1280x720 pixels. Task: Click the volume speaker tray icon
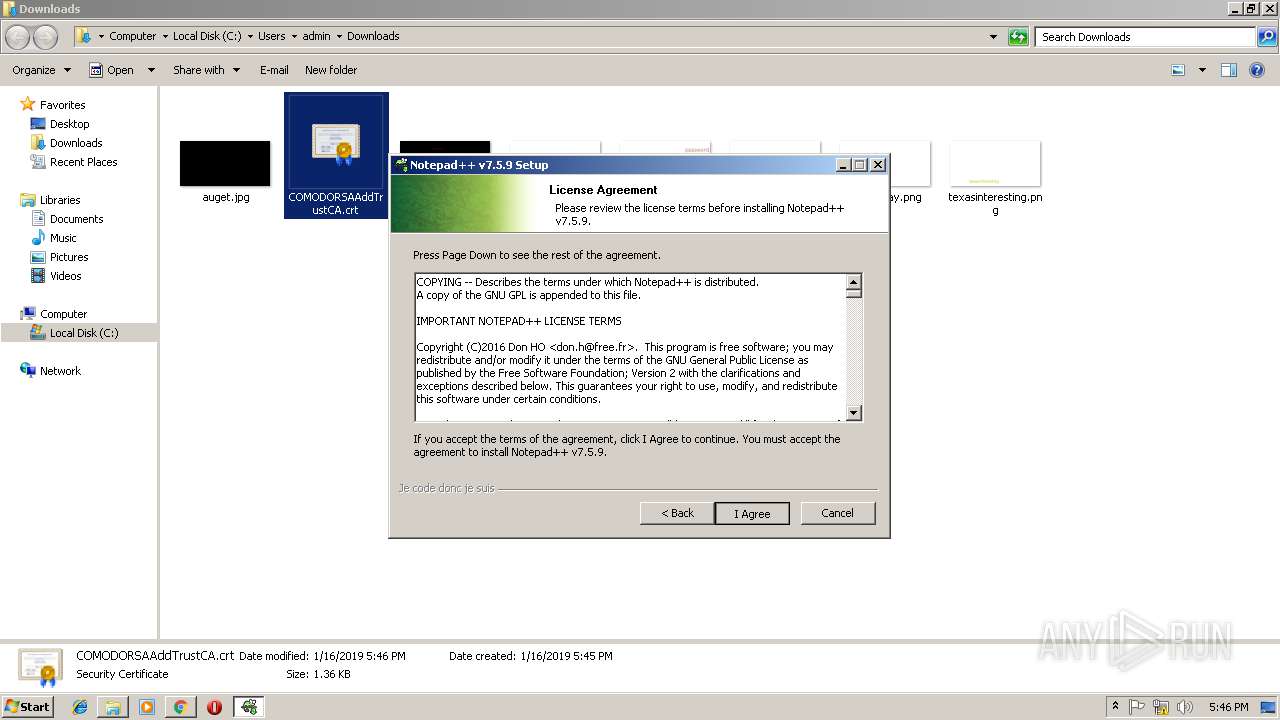coord(1184,707)
